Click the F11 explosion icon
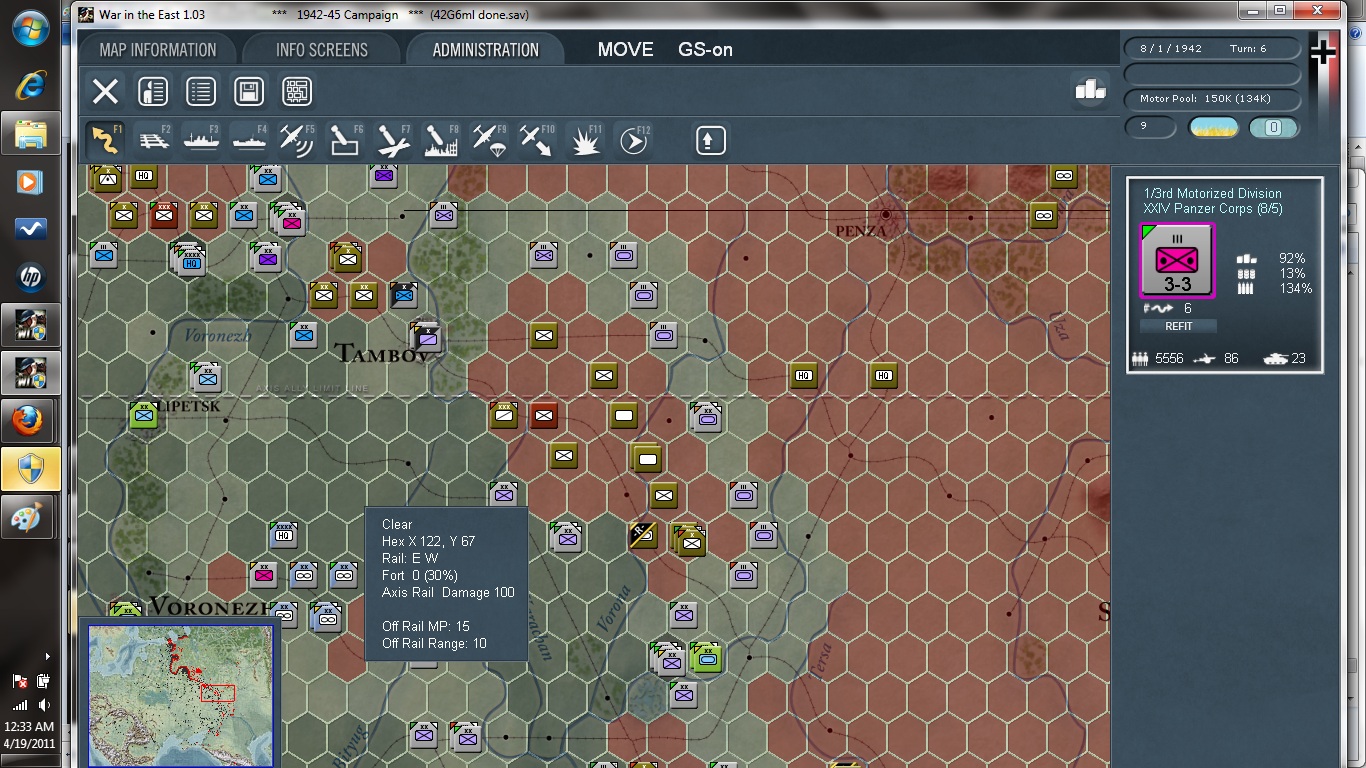Screen dimensions: 1366x768 [585, 140]
